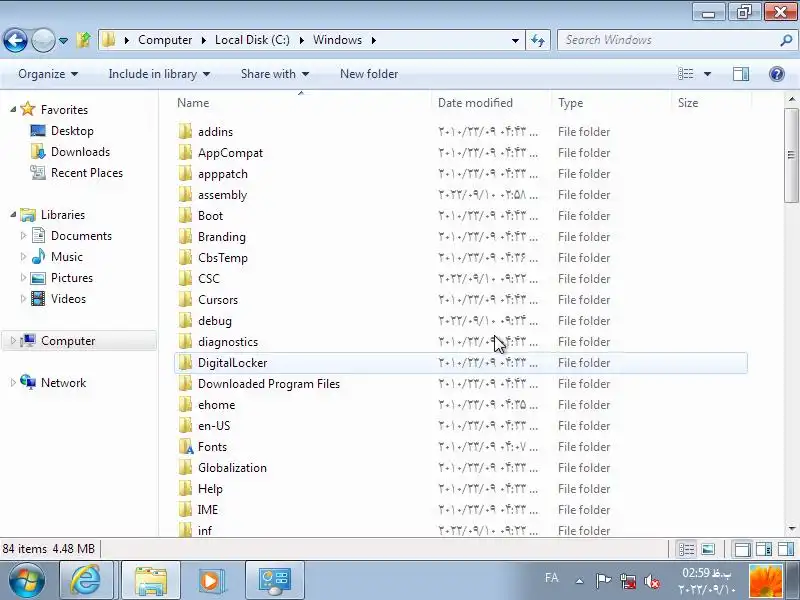800x600 pixels.
Task: Sort by the Size column header
Action: click(x=712, y=103)
